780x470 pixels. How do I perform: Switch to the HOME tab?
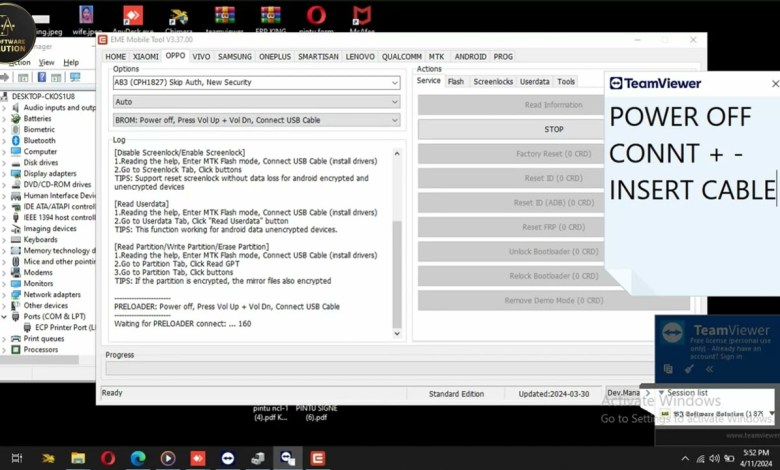(x=115, y=57)
